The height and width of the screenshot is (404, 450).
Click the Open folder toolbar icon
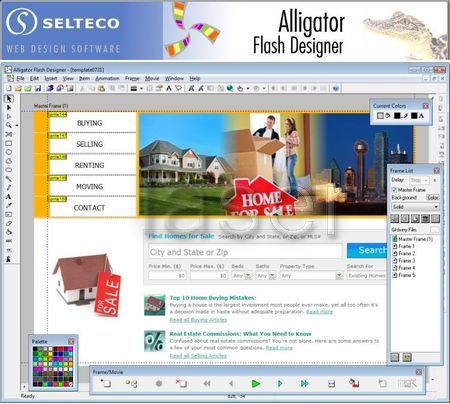(18, 88)
